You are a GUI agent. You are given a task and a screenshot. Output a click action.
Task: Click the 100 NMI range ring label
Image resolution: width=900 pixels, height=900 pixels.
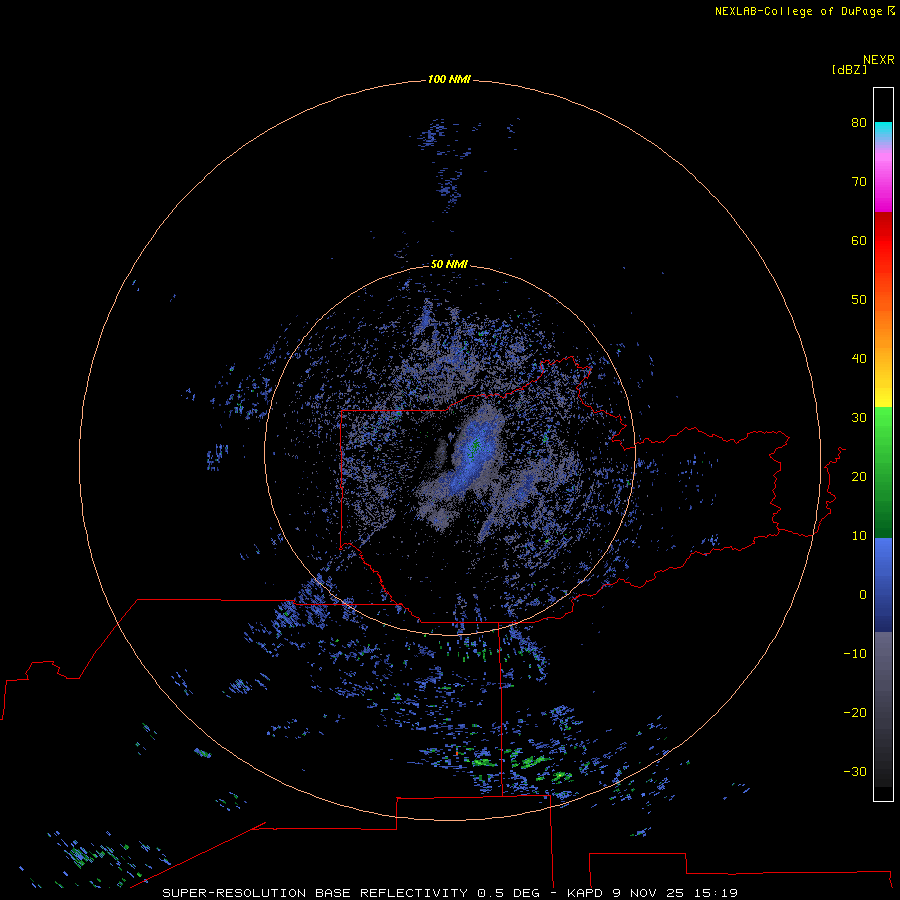click(x=449, y=79)
